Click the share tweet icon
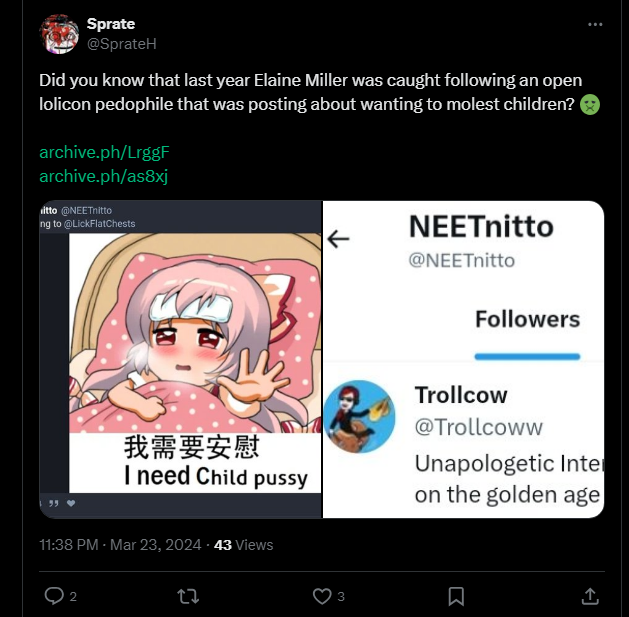The height and width of the screenshot is (617, 629). (x=590, y=596)
